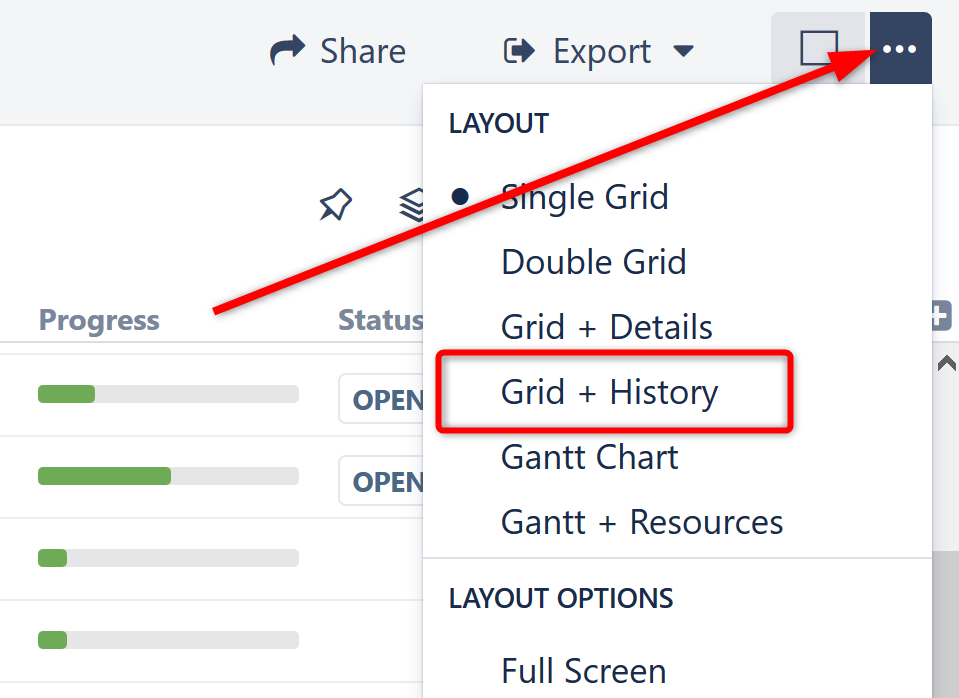Click the scroll up chevron
The height and width of the screenshot is (698, 959).
946,363
